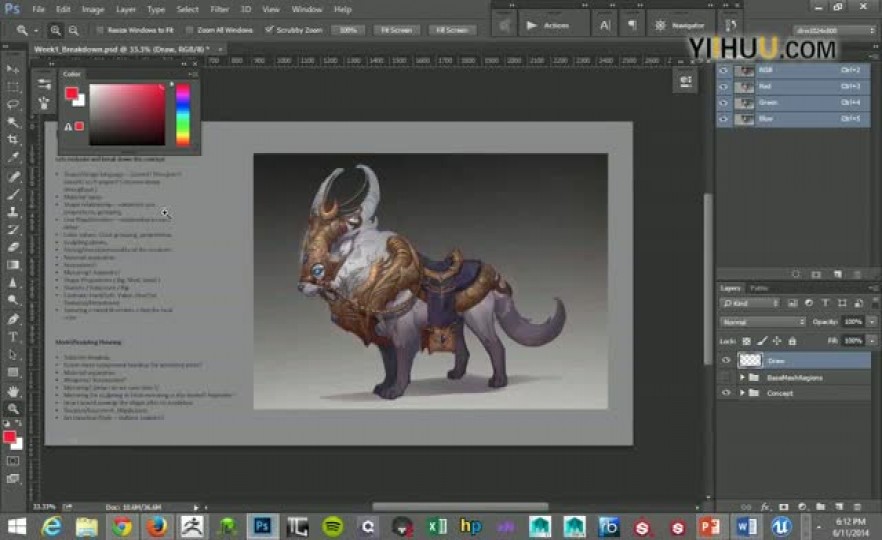This screenshot has height=540, width=882.
Task: Hide the Concept group
Action: (726, 393)
